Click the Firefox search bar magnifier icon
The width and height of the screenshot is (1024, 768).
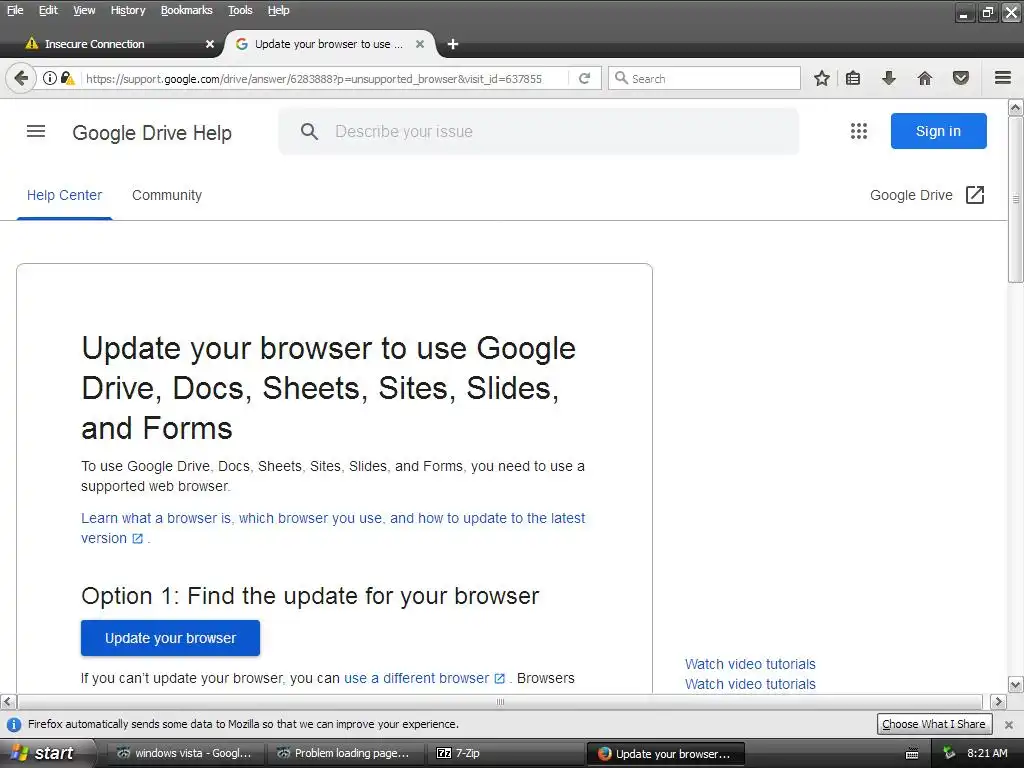tap(621, 78)
